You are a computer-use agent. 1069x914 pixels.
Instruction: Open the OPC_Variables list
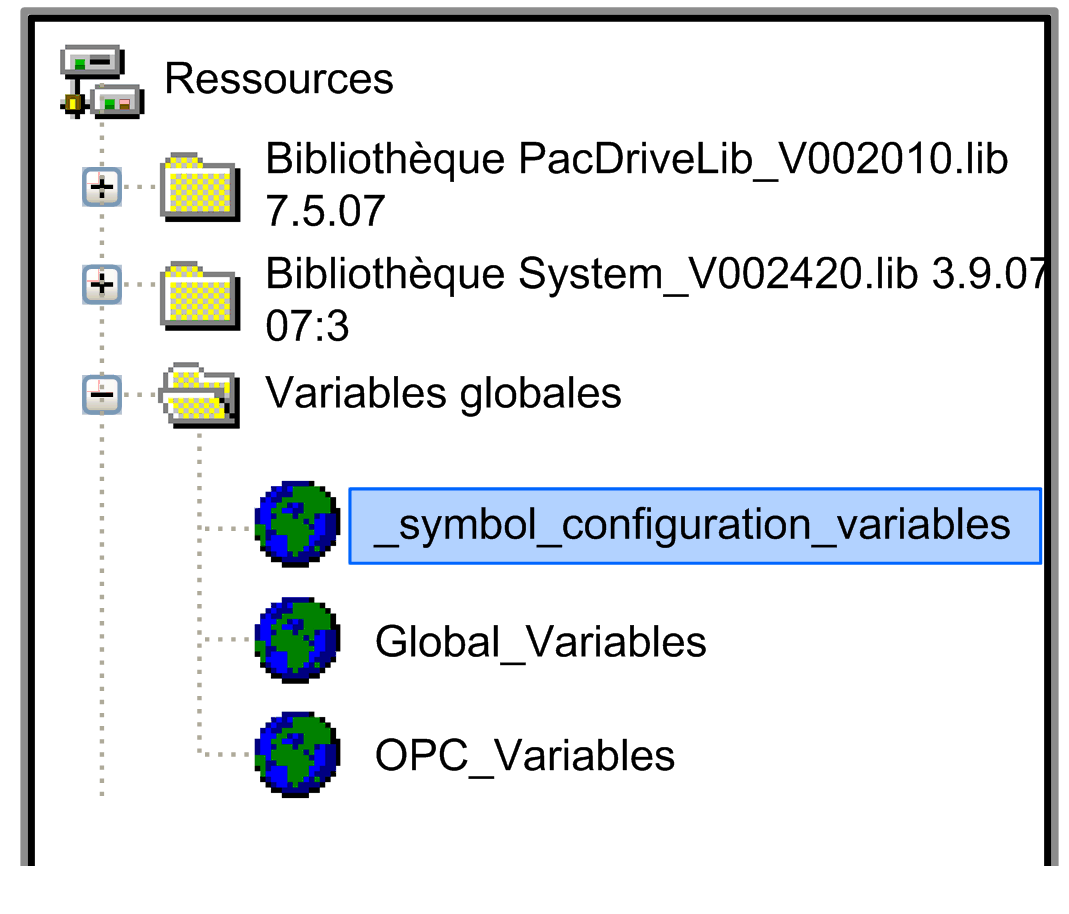coord(524,755)
